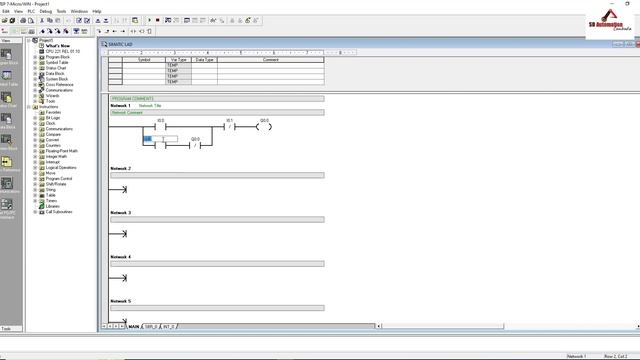
Task: Select Libraries in instruction tree
Action: [53, 206]
